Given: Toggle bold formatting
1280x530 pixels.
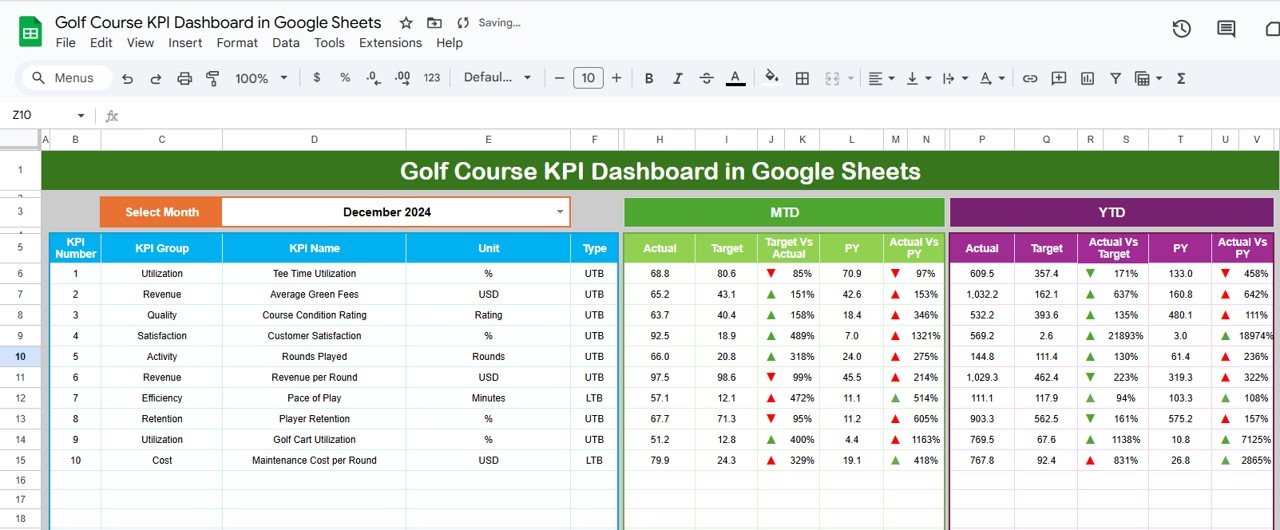Looking at the screenshot, I should [x=649, y=78].
